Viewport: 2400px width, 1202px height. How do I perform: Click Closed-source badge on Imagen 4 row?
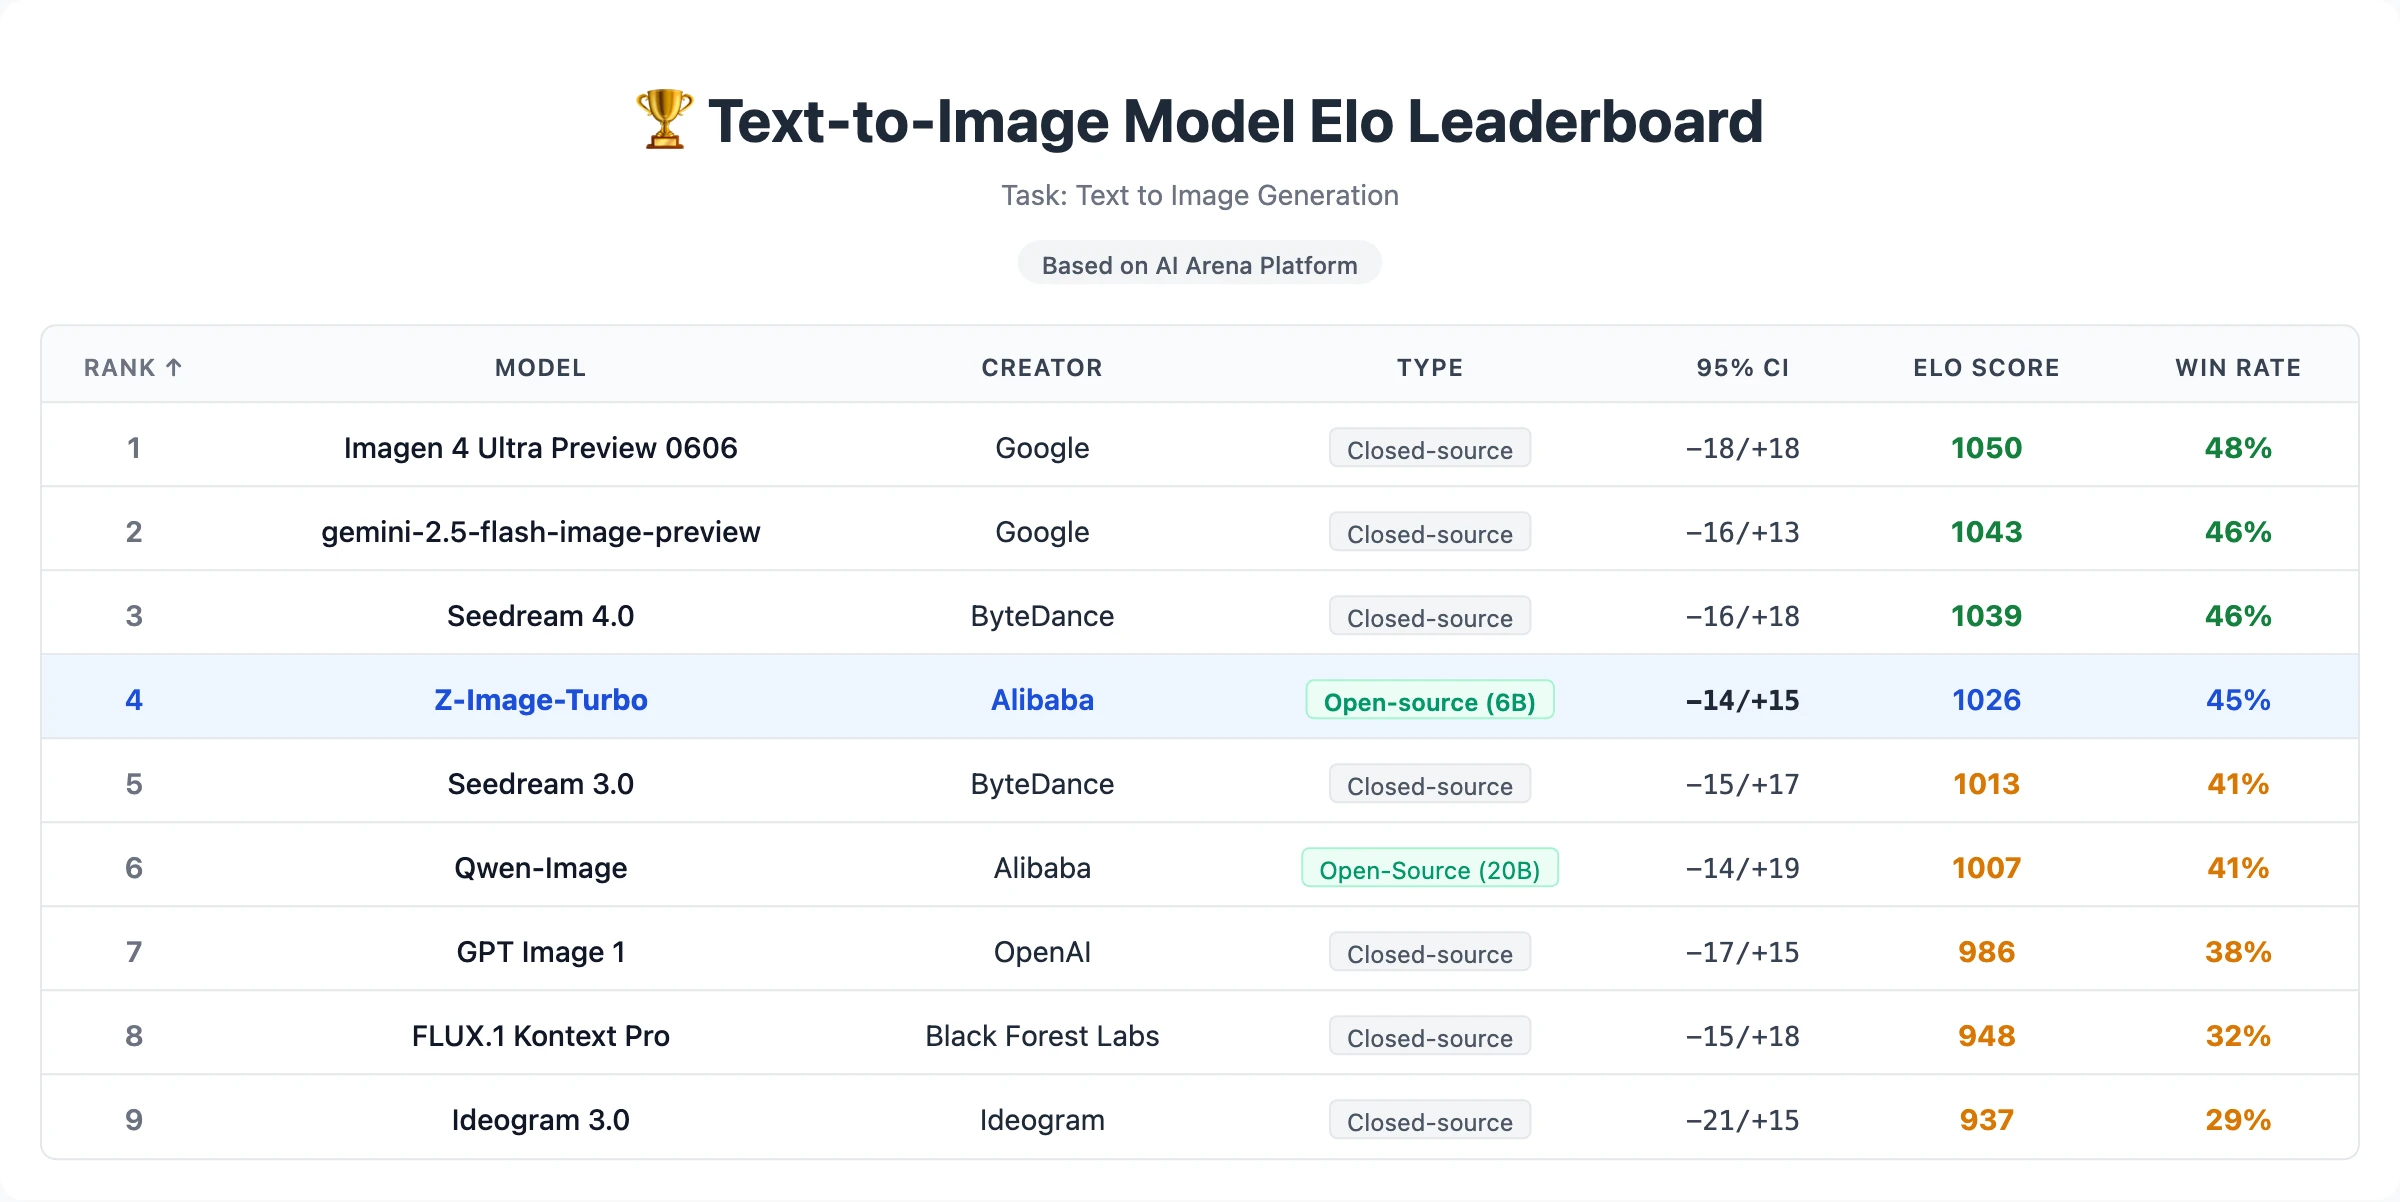click(x=1429, y=449)
